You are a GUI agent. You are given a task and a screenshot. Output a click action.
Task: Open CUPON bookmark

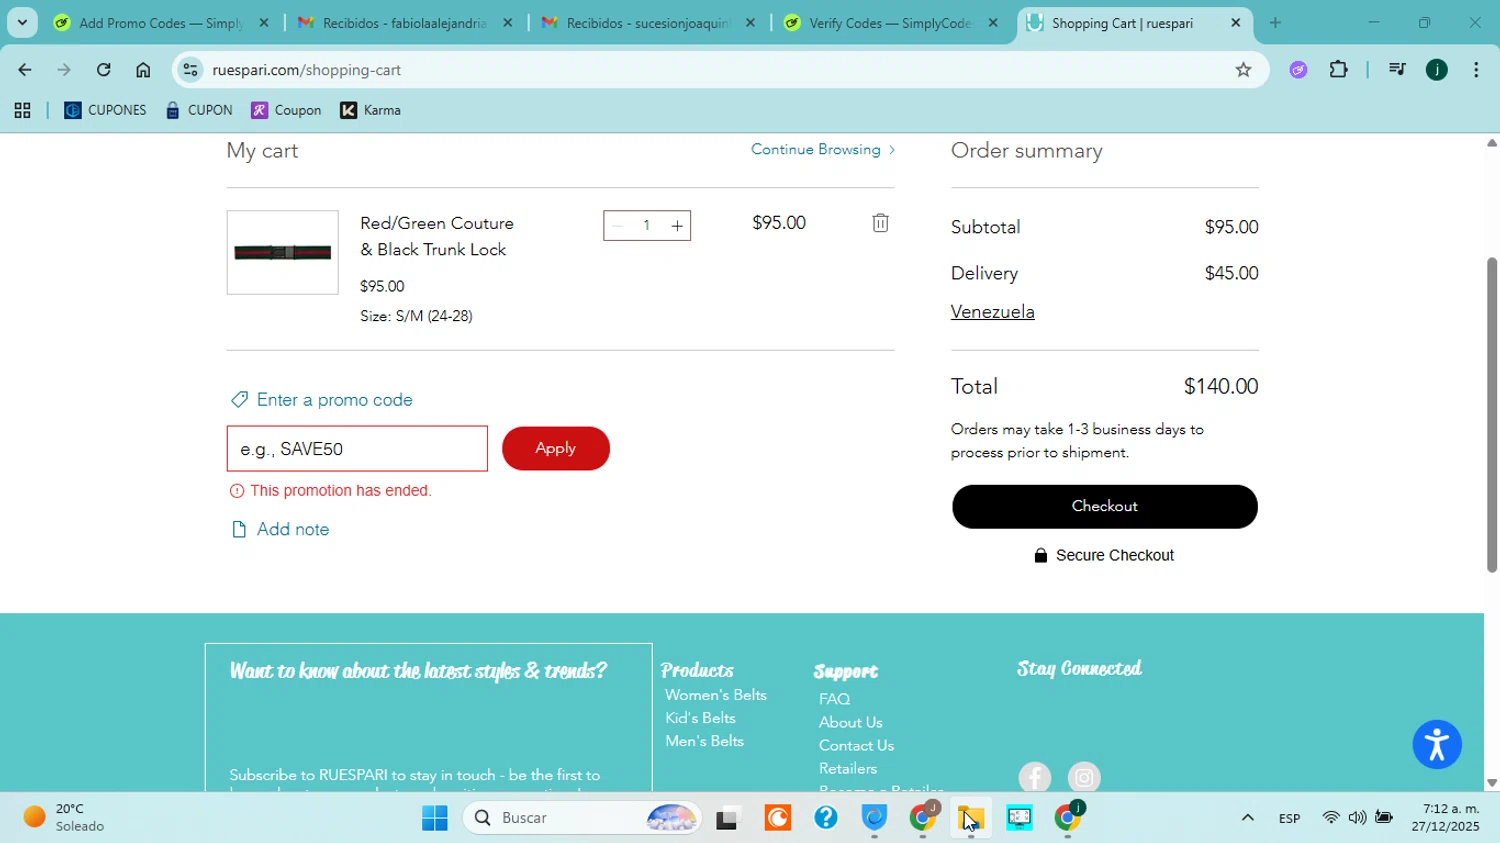pos(199,111)
